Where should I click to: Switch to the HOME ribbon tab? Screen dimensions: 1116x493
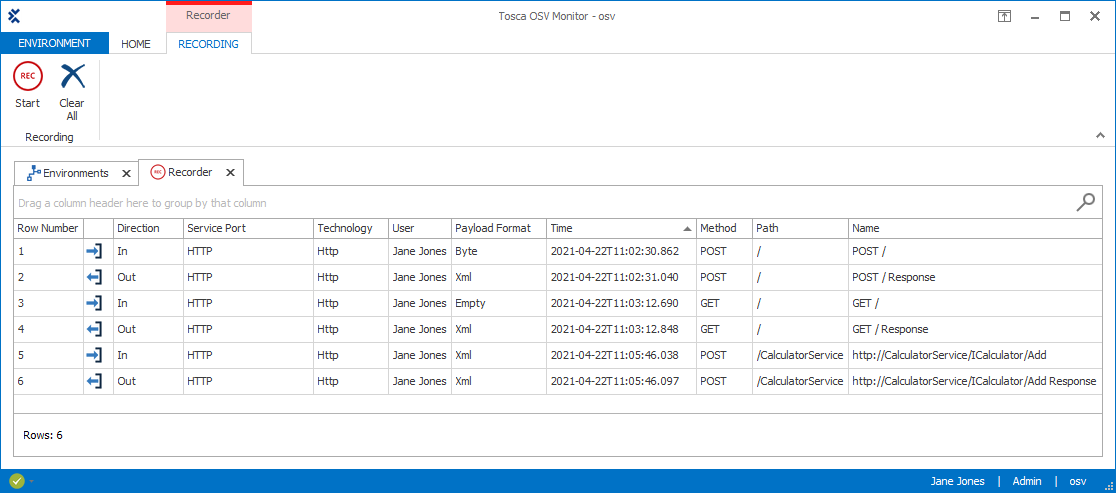pos(136,44)
